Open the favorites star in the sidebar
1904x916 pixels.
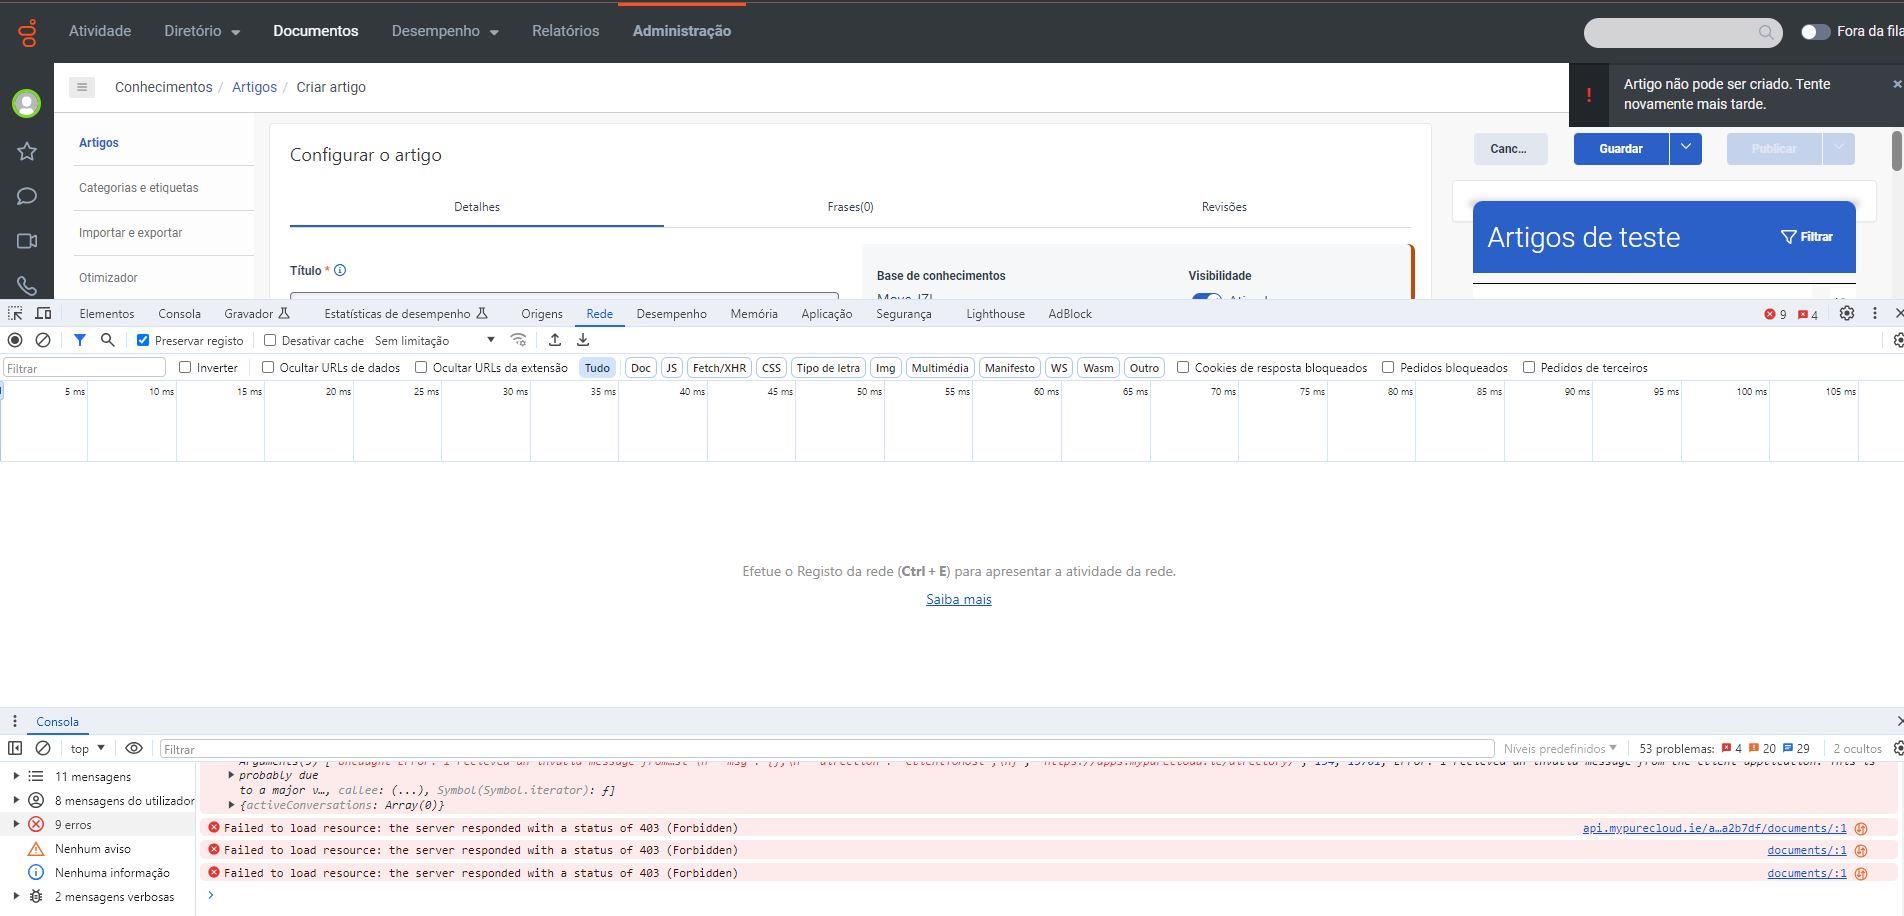pyautogui.click(x=27, y=151)
